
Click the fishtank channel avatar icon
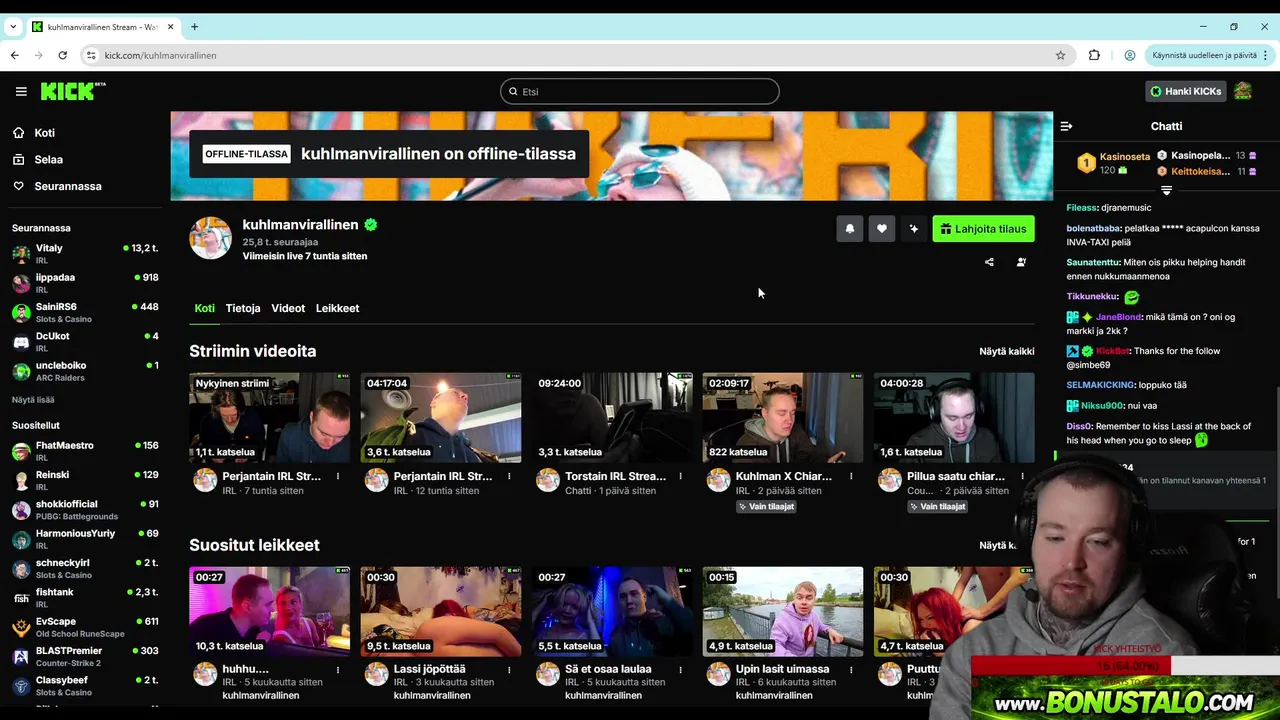pyautogui.click(x=21, y=598)
